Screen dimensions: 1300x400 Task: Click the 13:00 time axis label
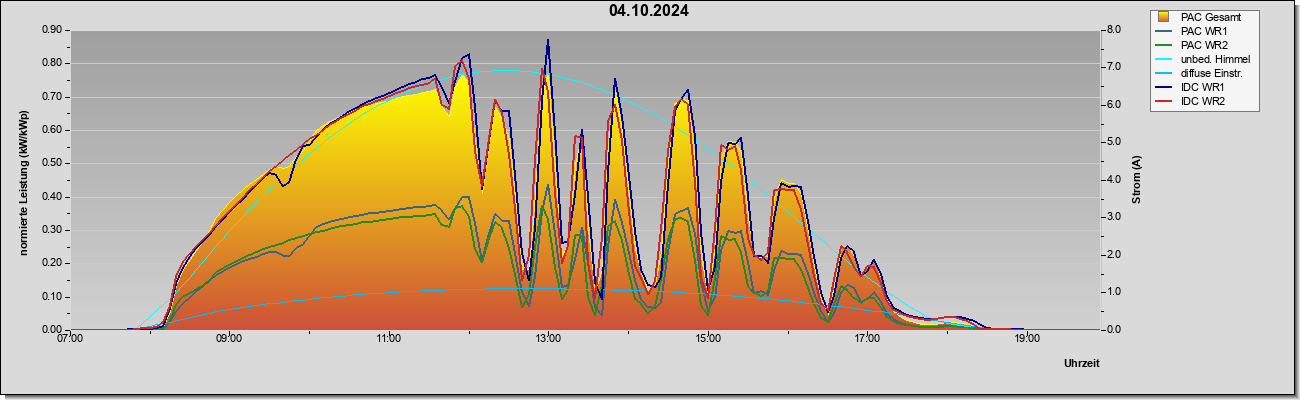(548, 339)
